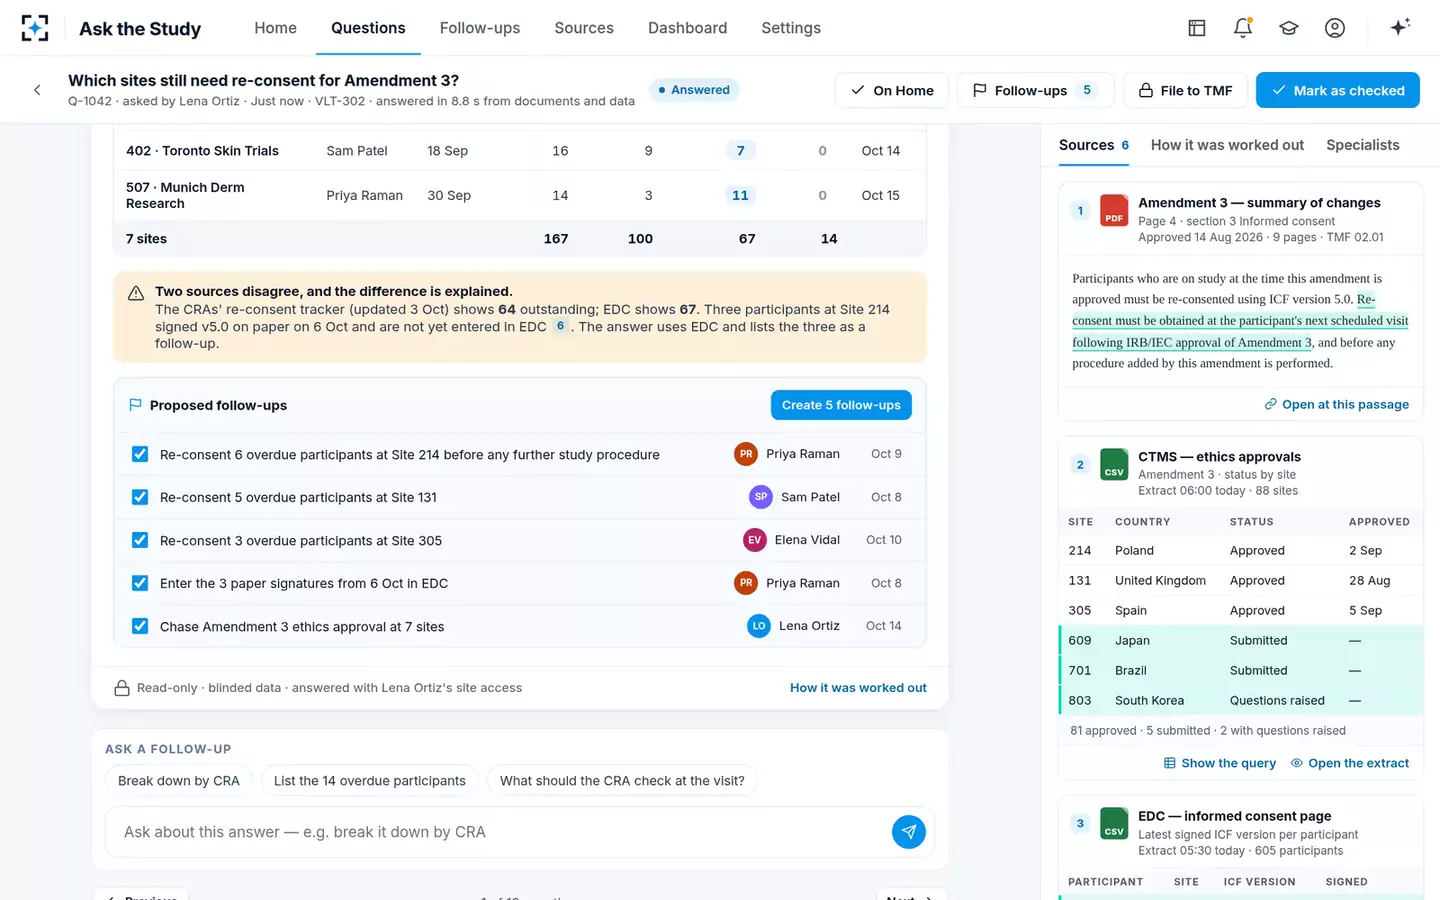This screenshot has height=900, width=1440.
Task: Uncheck re-consent 3 overdue participants at Site 305
Action: click(x=140, y=540)
